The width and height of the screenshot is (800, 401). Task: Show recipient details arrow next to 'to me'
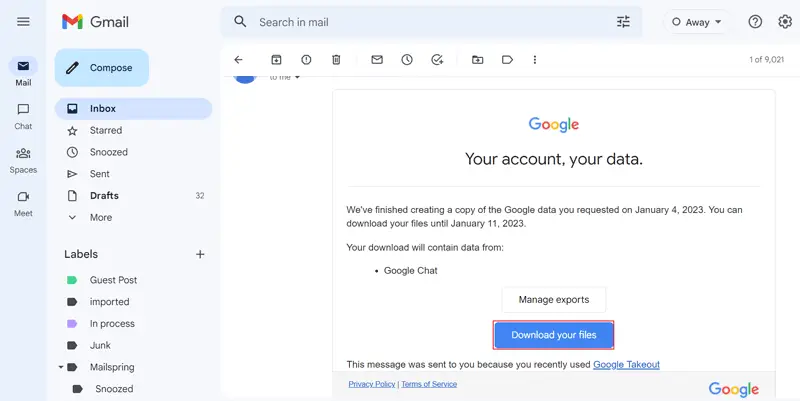pos(297,77)
